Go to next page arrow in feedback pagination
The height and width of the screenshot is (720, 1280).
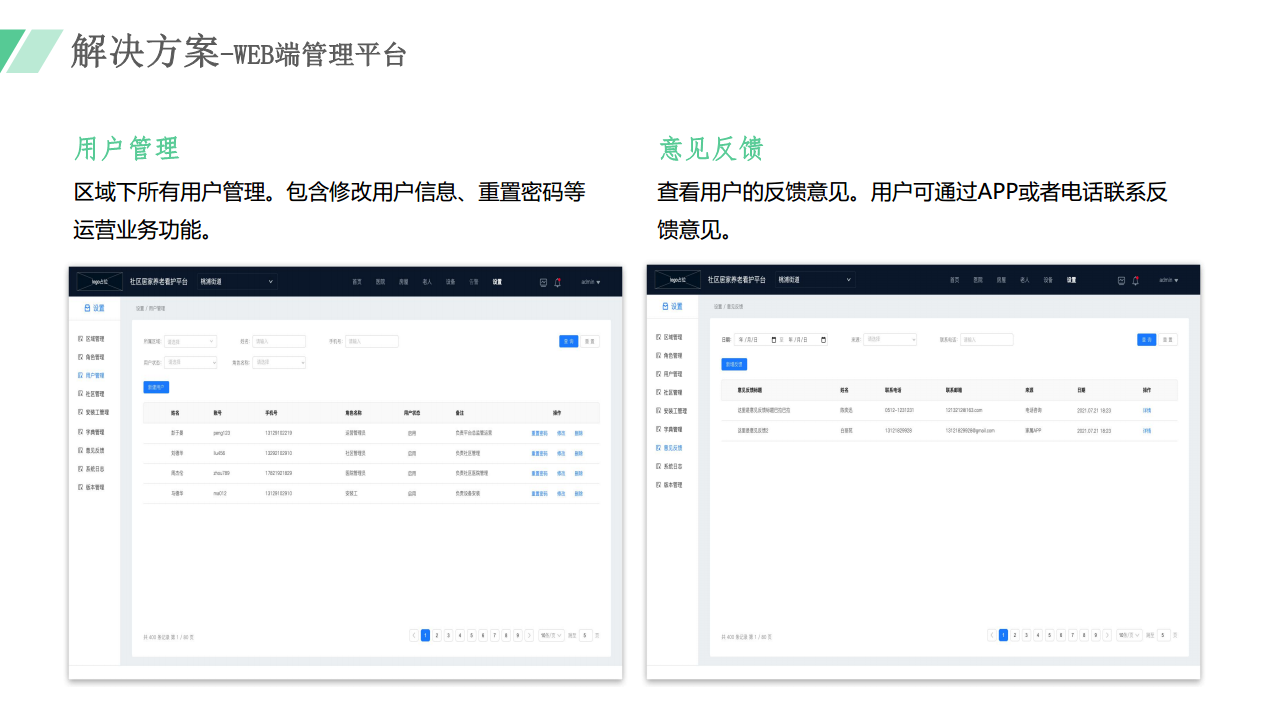click(x=1107, y=635)
